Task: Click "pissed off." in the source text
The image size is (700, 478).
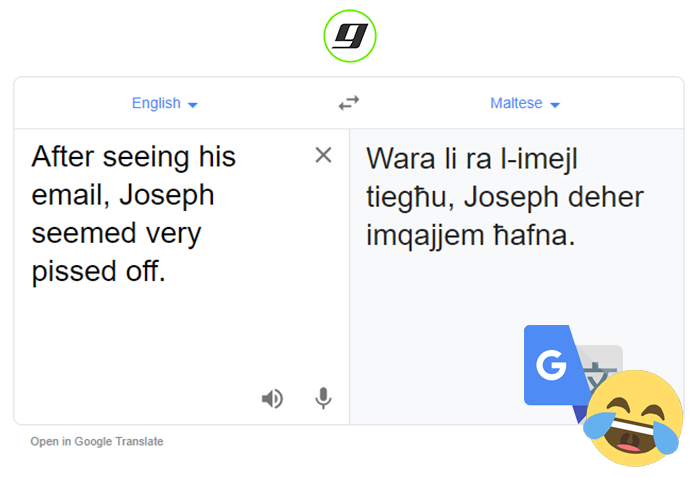Action: click(x=99, y=272)
